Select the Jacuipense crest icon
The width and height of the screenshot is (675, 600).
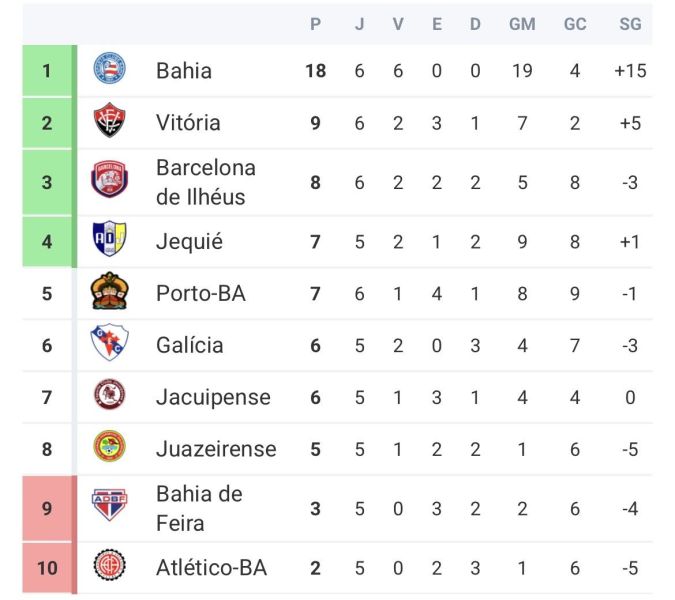pyautogui.click(x=109, y=396)
